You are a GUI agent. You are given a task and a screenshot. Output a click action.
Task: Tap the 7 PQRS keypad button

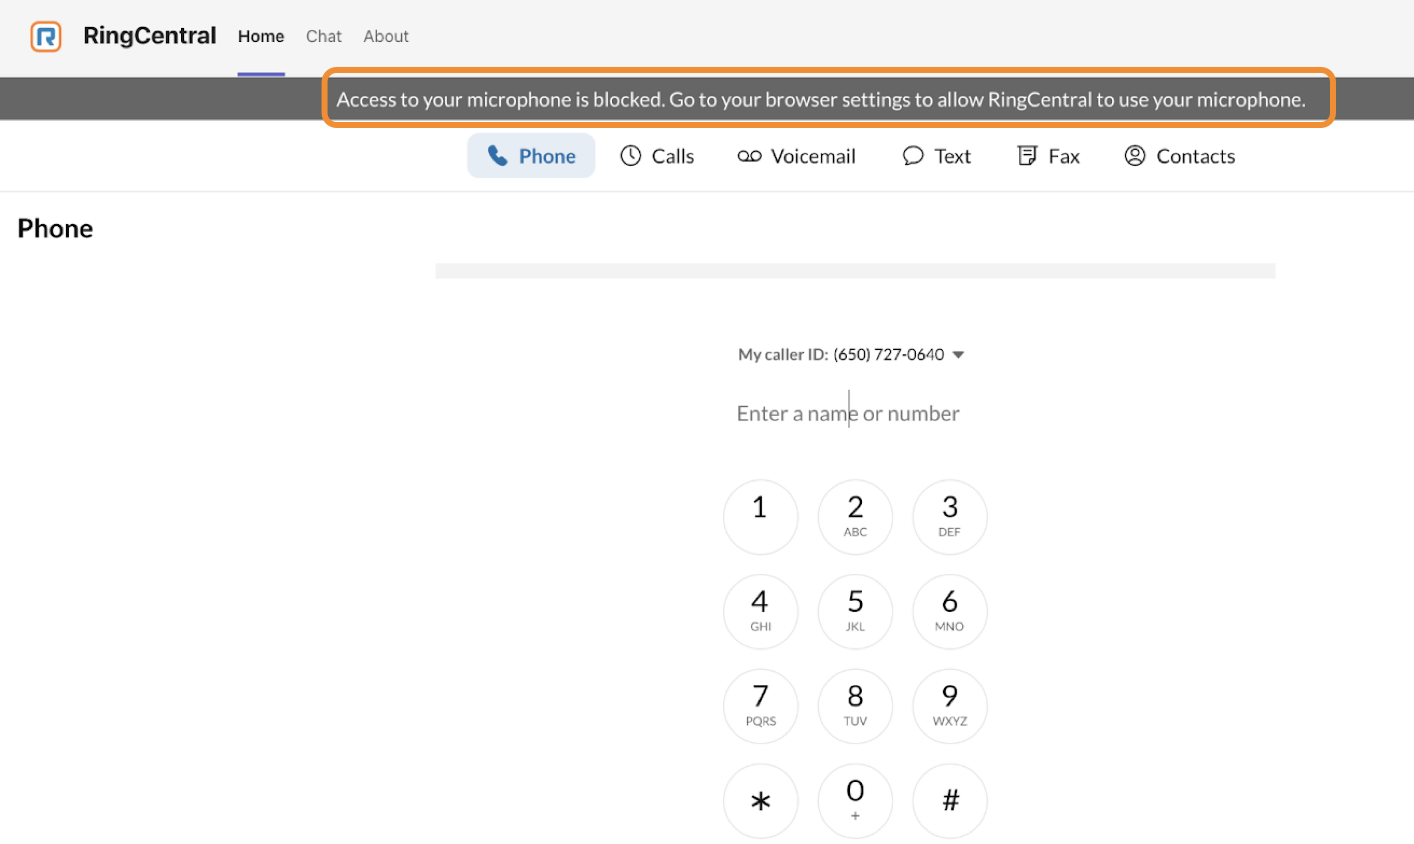[x=761, y=706]
